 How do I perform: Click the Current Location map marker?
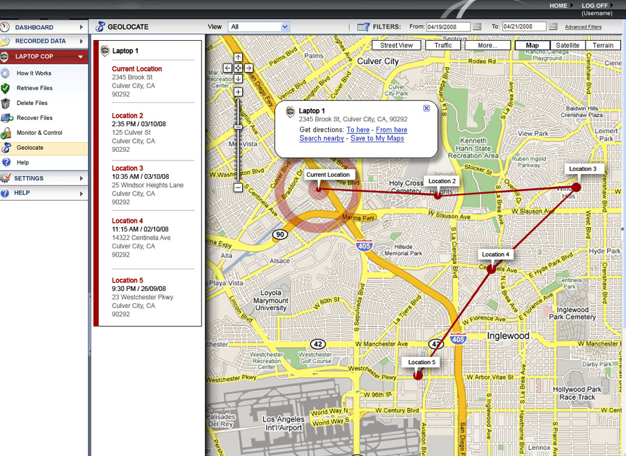click(x=319, y=189)
